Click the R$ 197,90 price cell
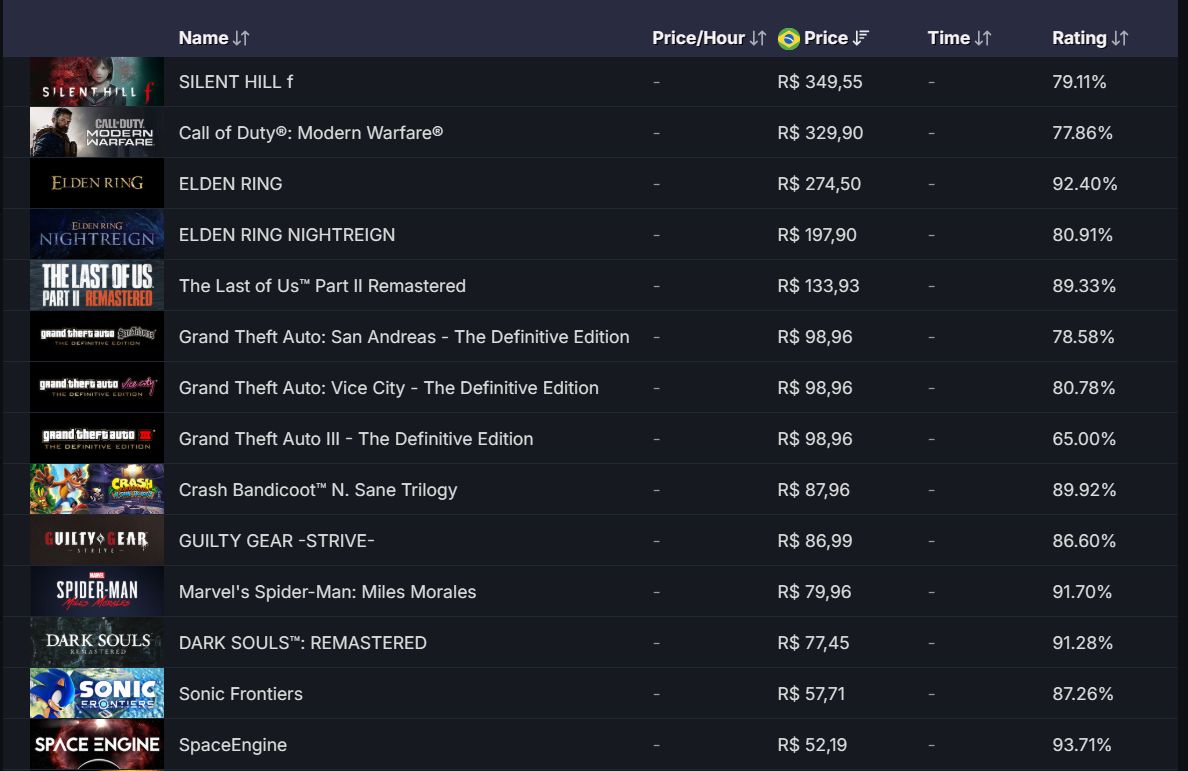1188x771 pixels. click(x=817, y=235)
